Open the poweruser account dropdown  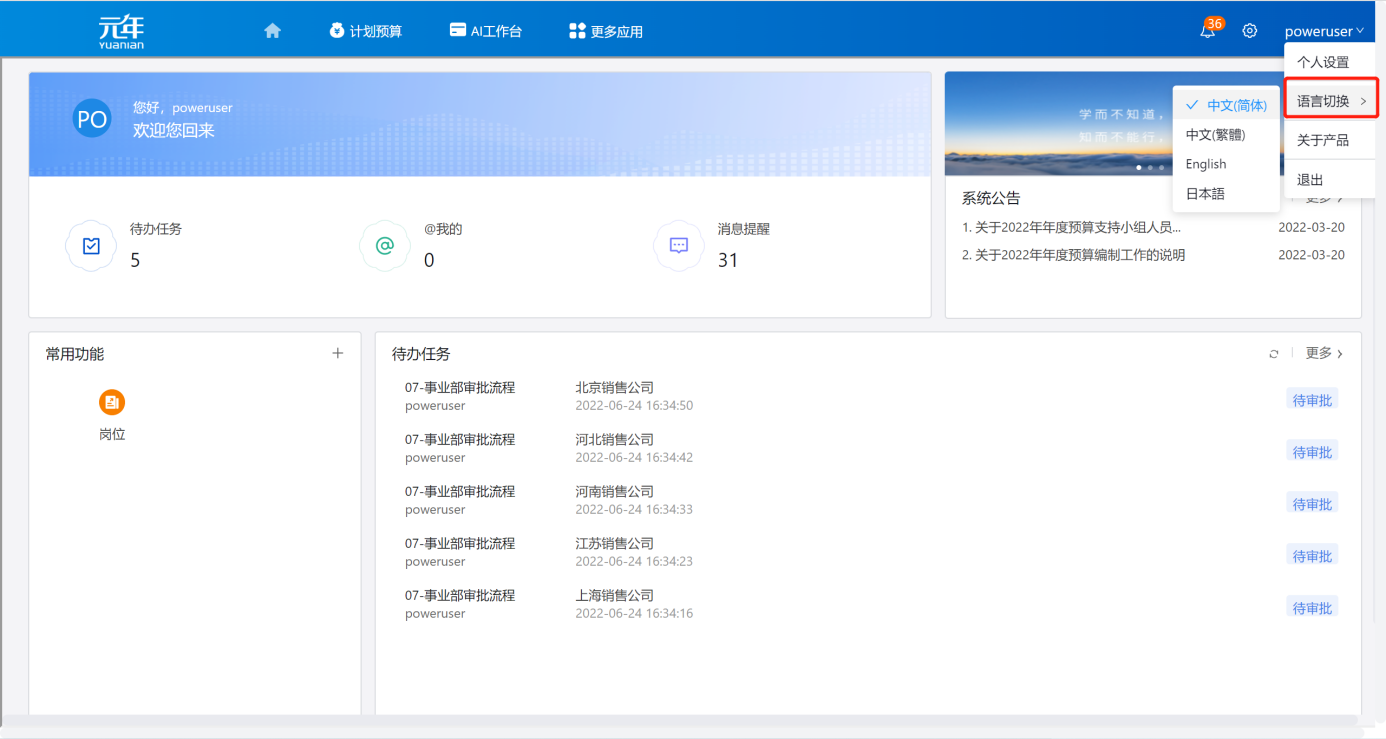[x=1325, y=30]
